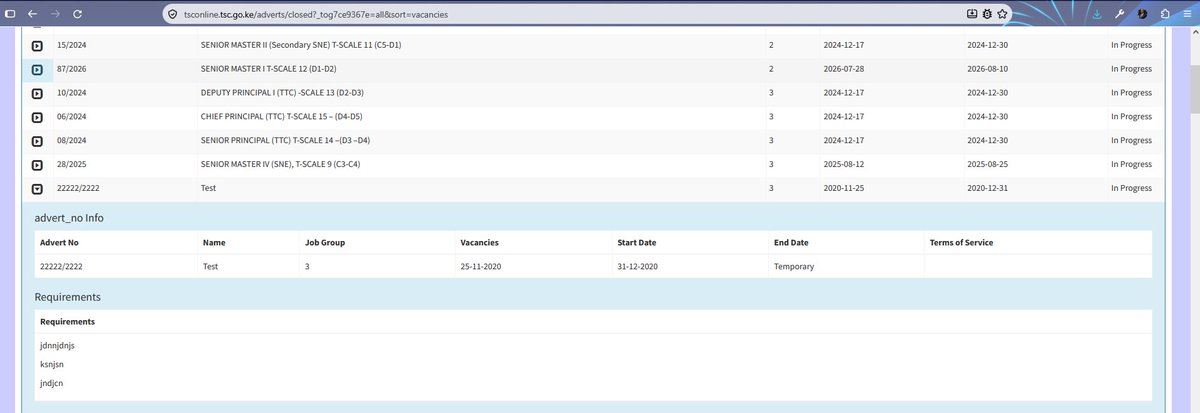Click 'Temporary' value in info table
This screenshot has width=1200, height=413.
[x=794, y=267]
